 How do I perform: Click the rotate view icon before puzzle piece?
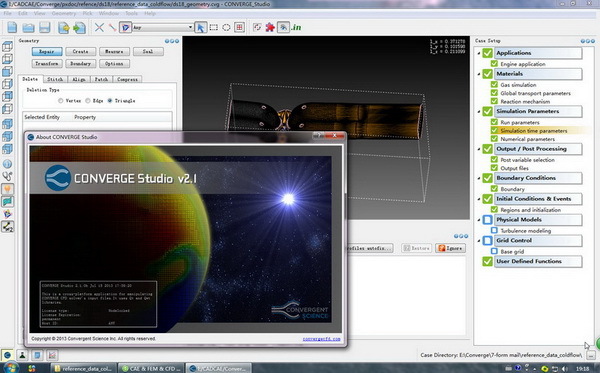pyautogui.click(x=257, y=27)
